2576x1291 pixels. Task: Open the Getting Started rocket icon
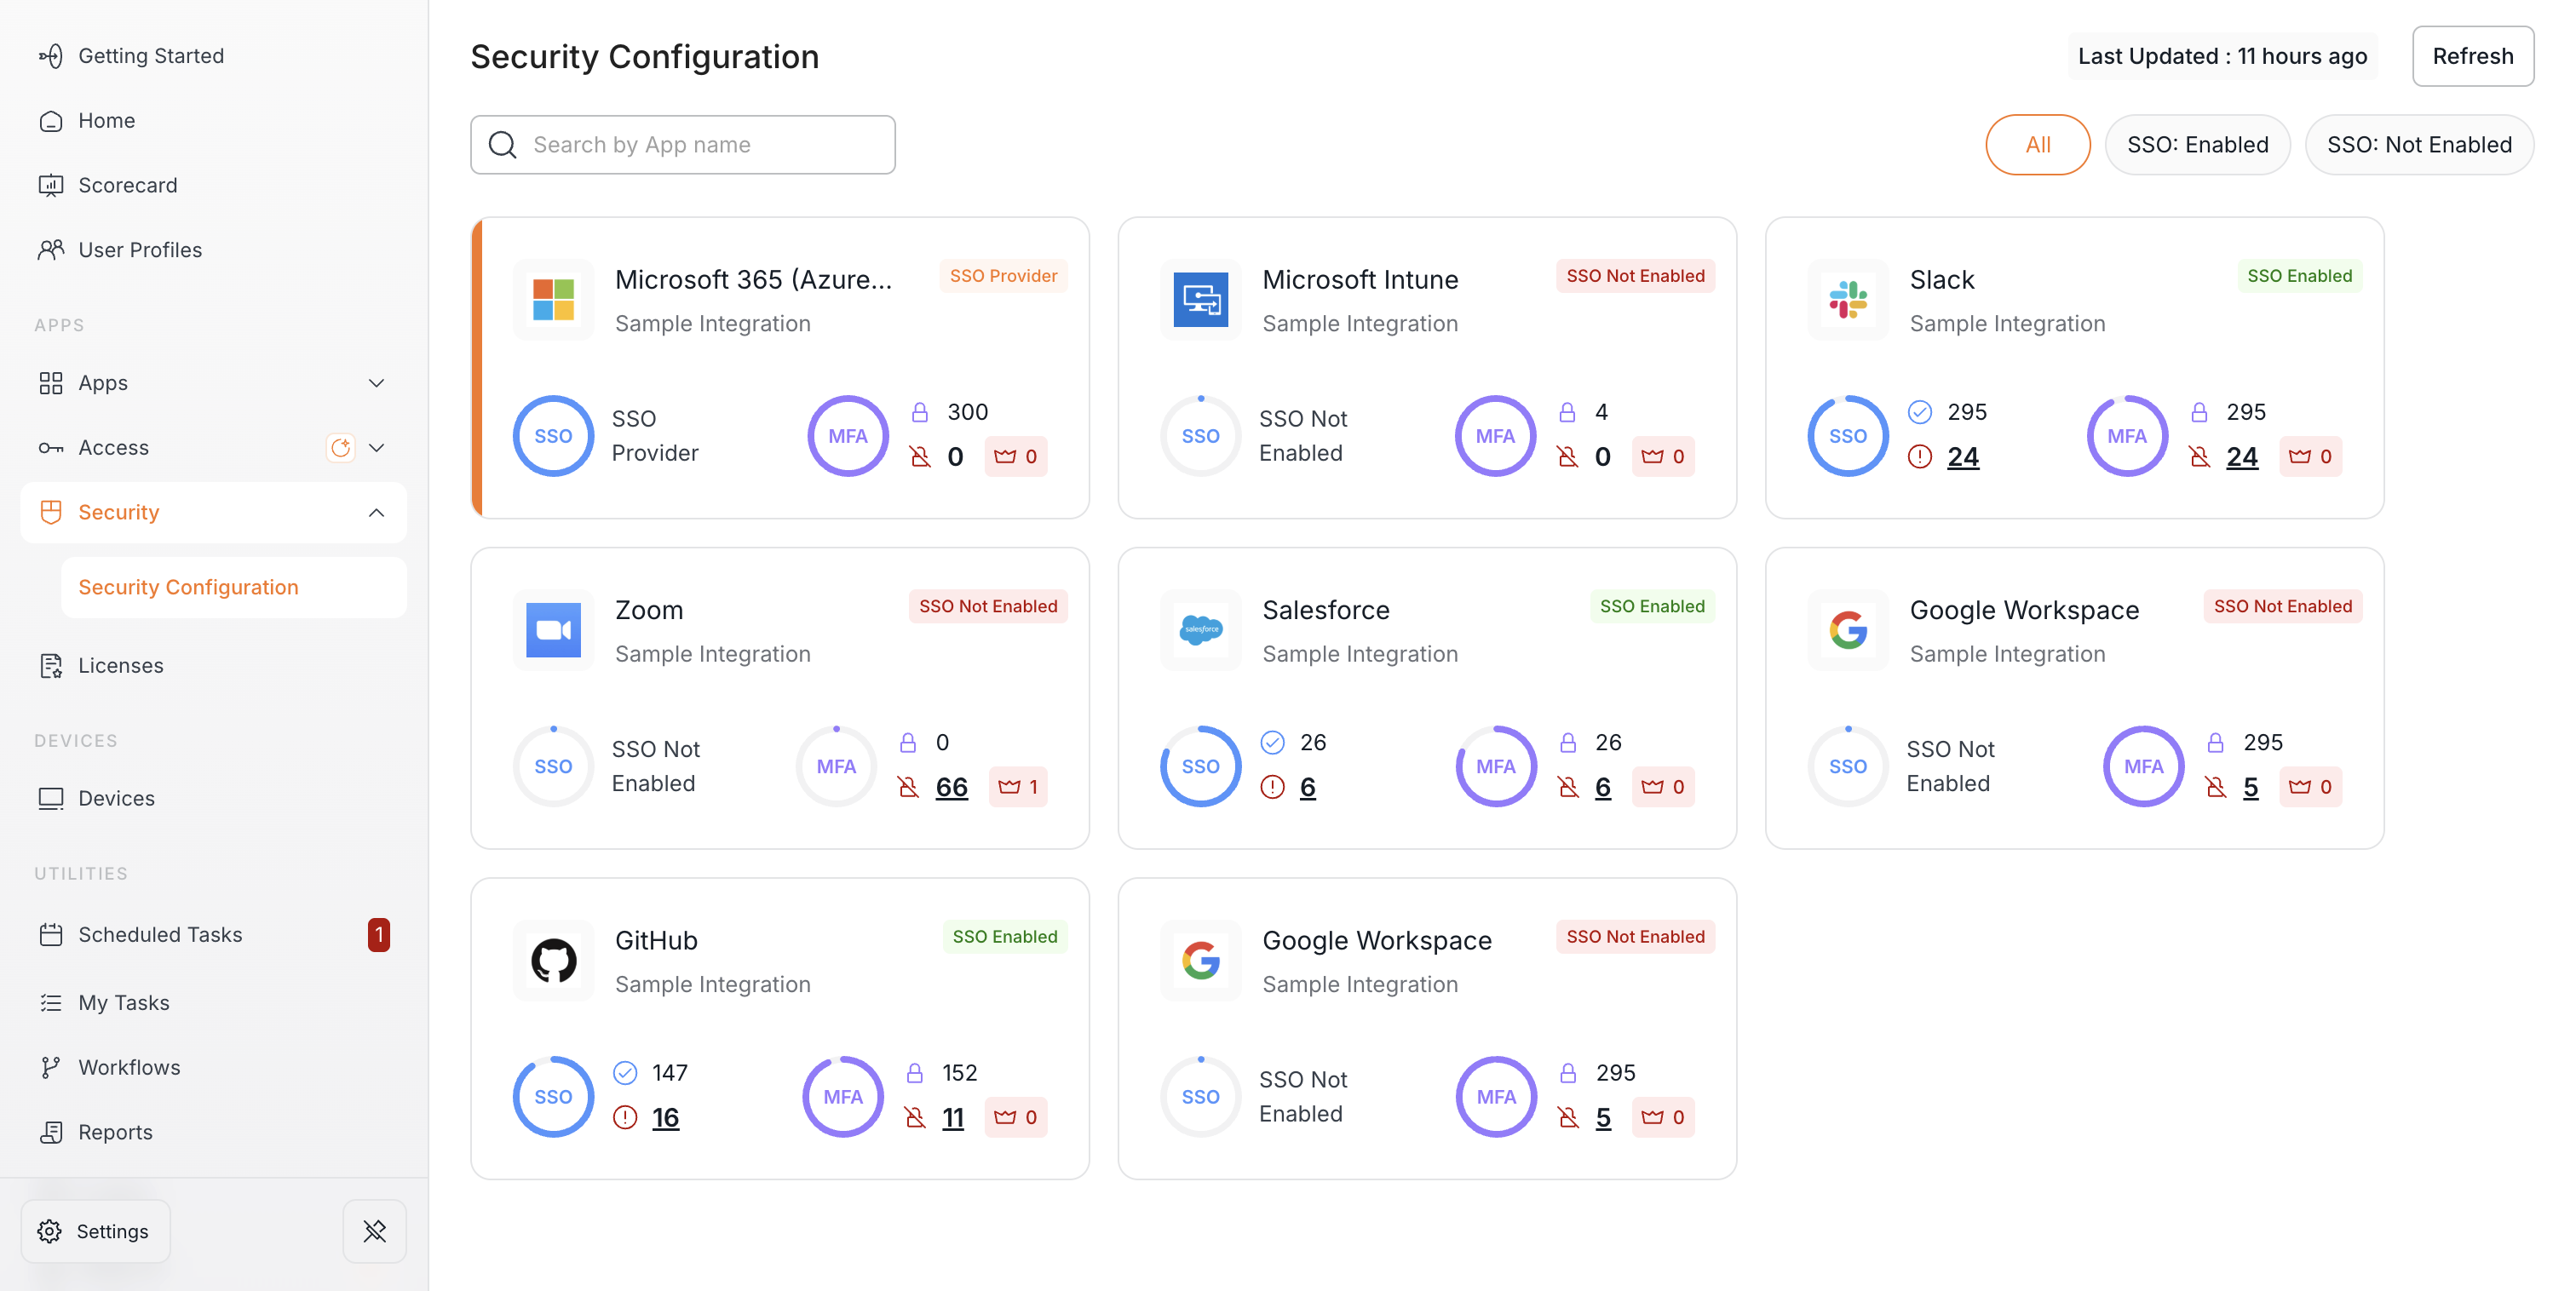pos(51,56)
